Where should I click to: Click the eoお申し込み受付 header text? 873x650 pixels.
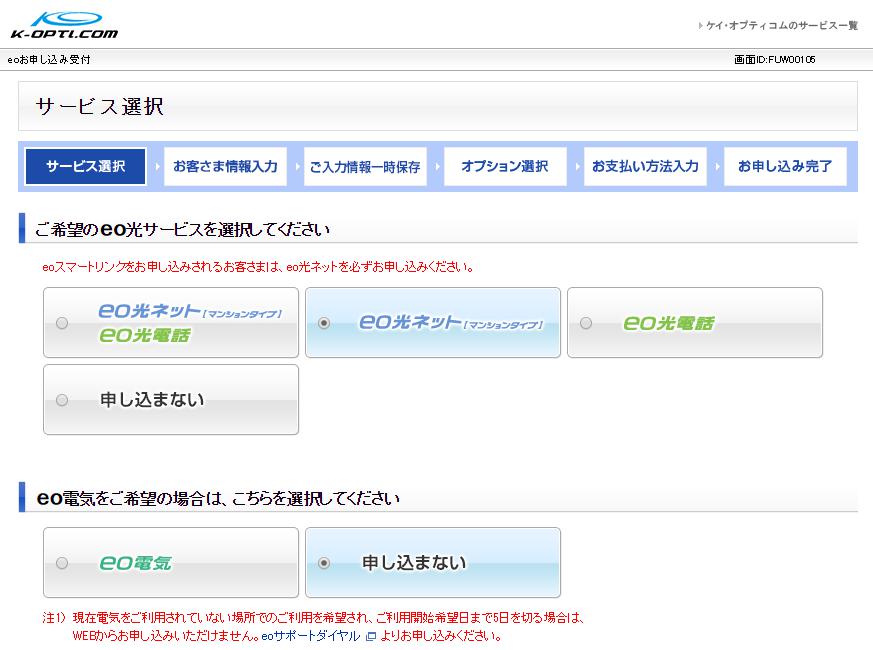pyautogui.click(x=49, y=60)
